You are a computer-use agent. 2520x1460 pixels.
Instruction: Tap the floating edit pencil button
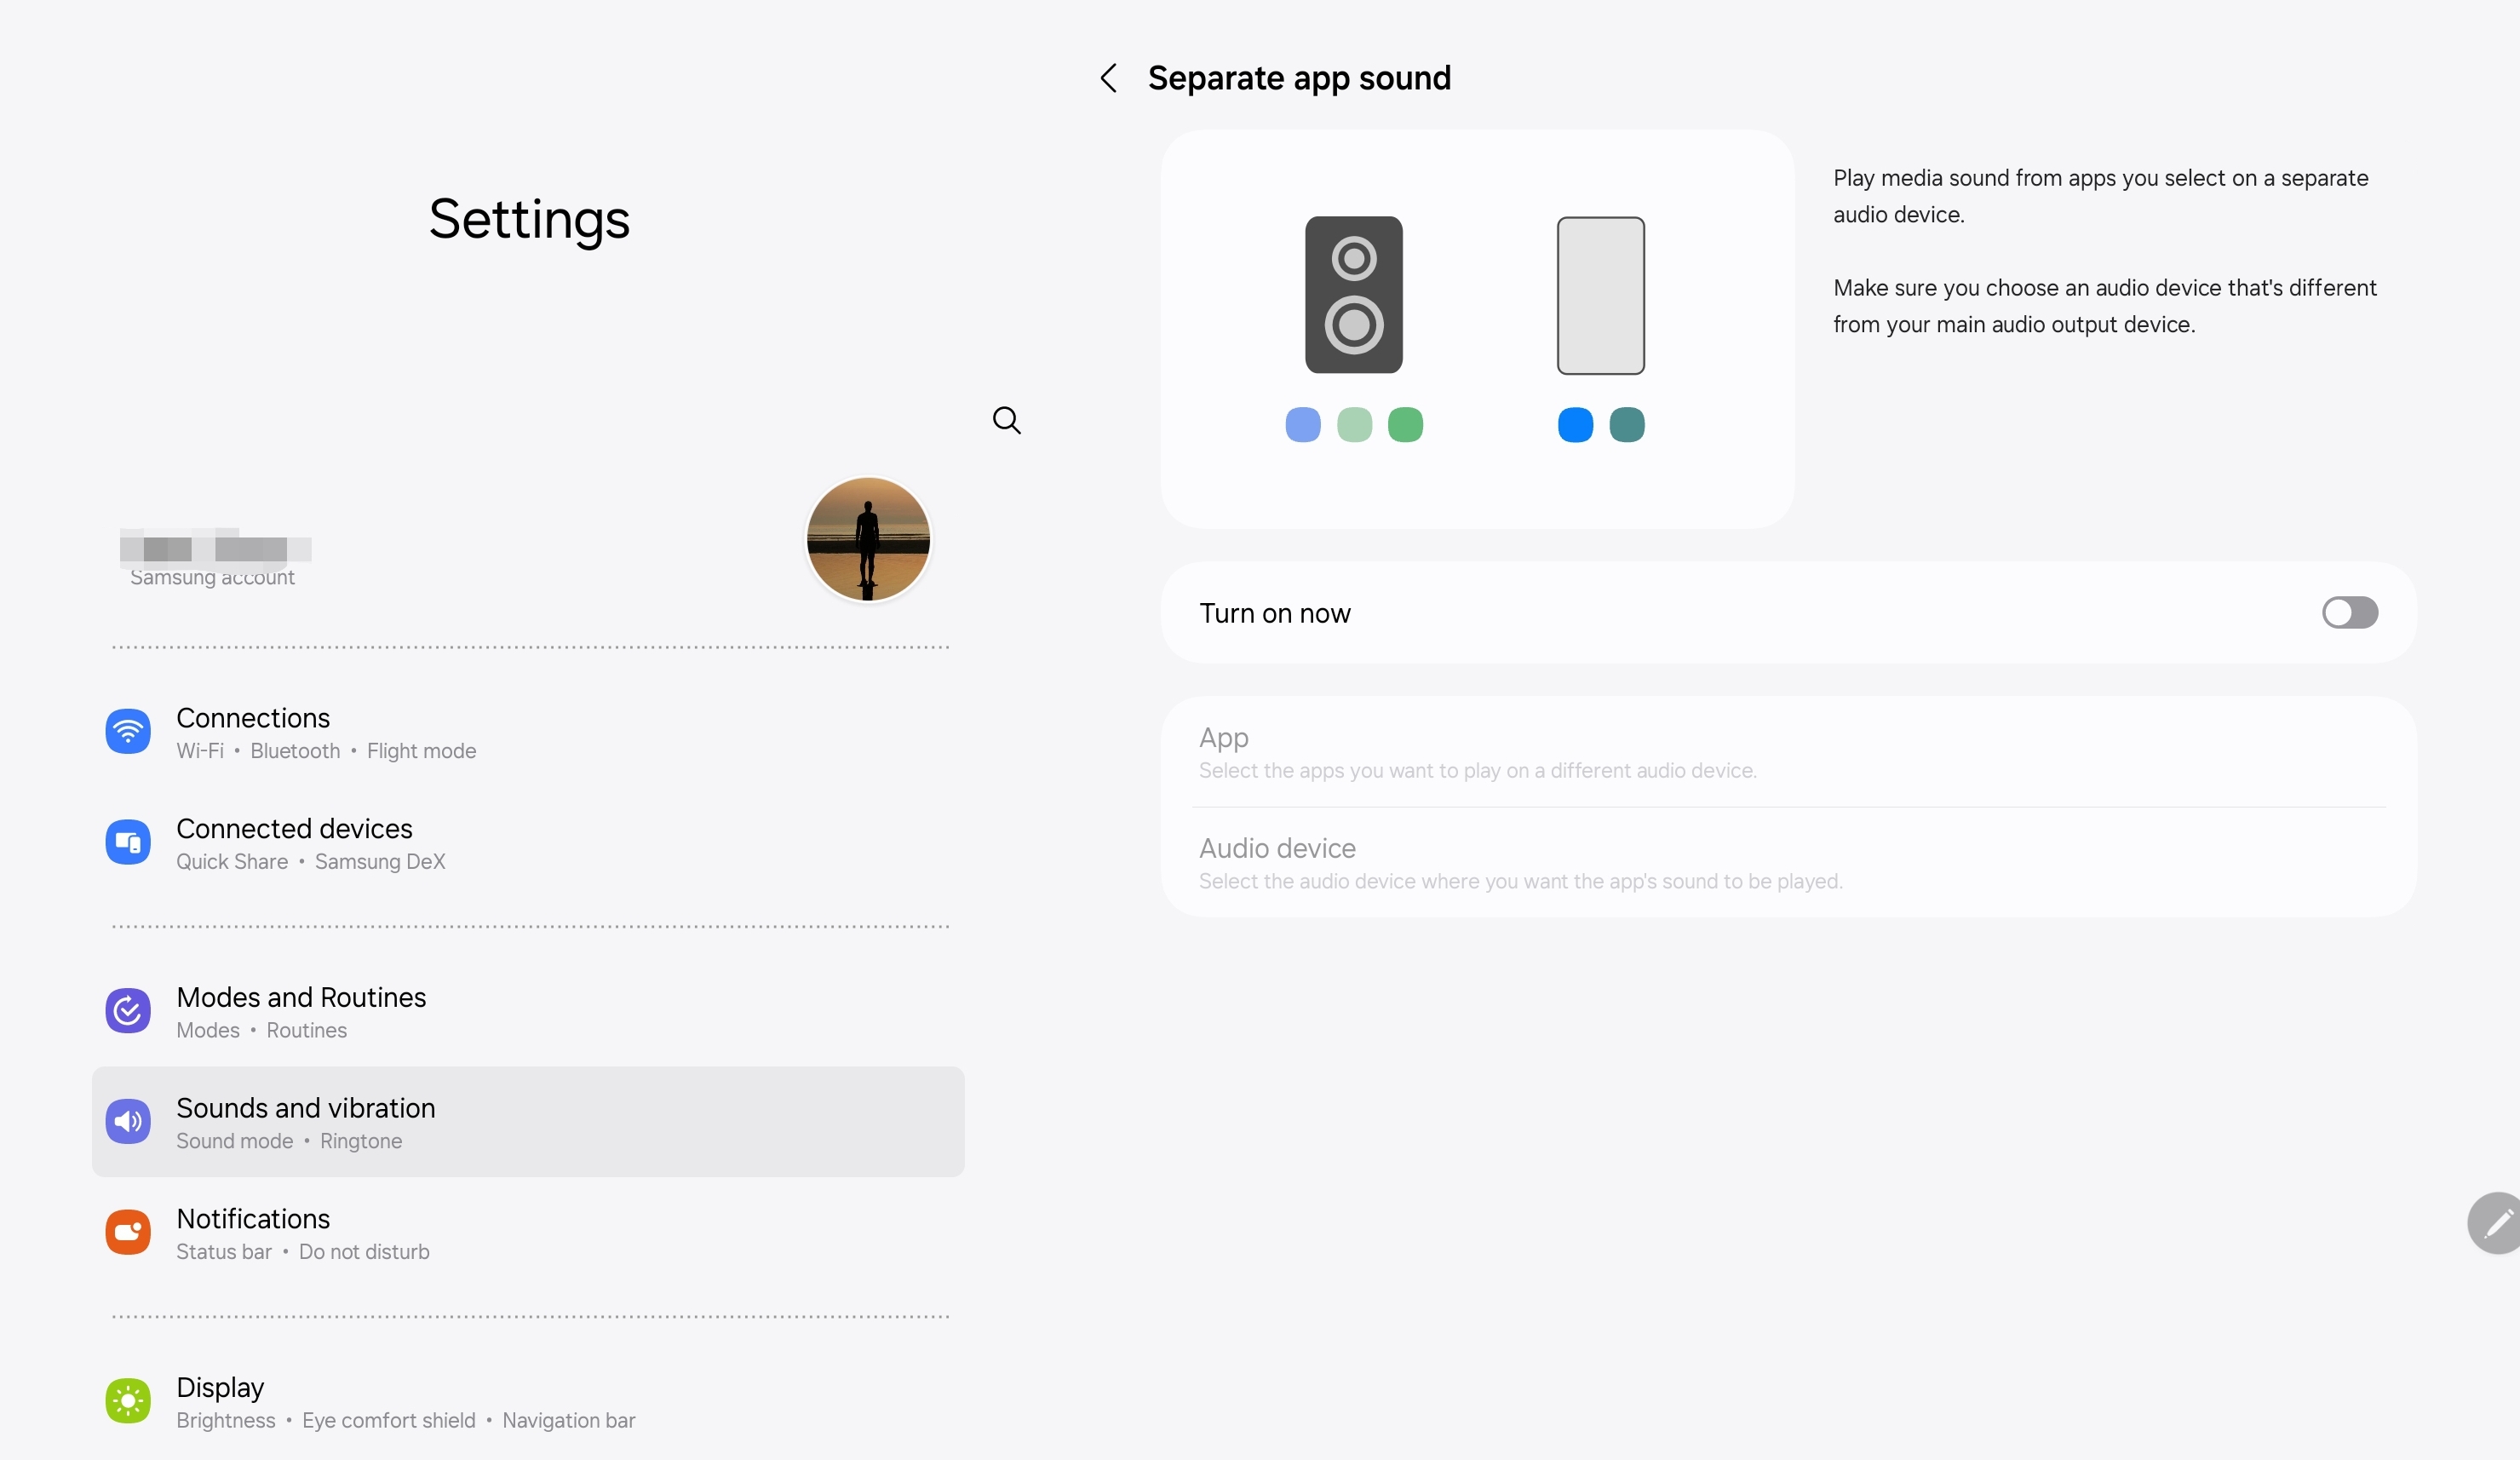pyautogui.click(x=2493, y=1223)
